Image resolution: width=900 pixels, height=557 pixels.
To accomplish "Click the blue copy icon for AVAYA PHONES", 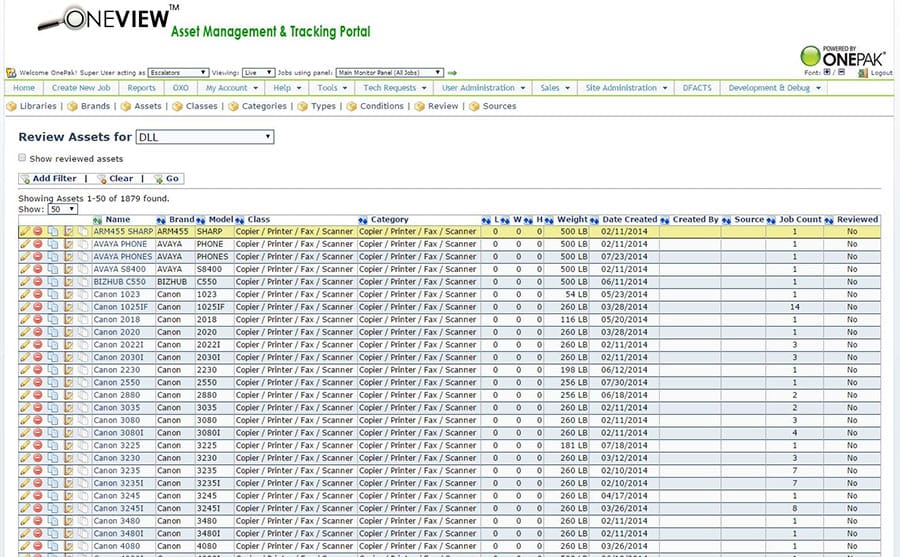I will [53, 257].
